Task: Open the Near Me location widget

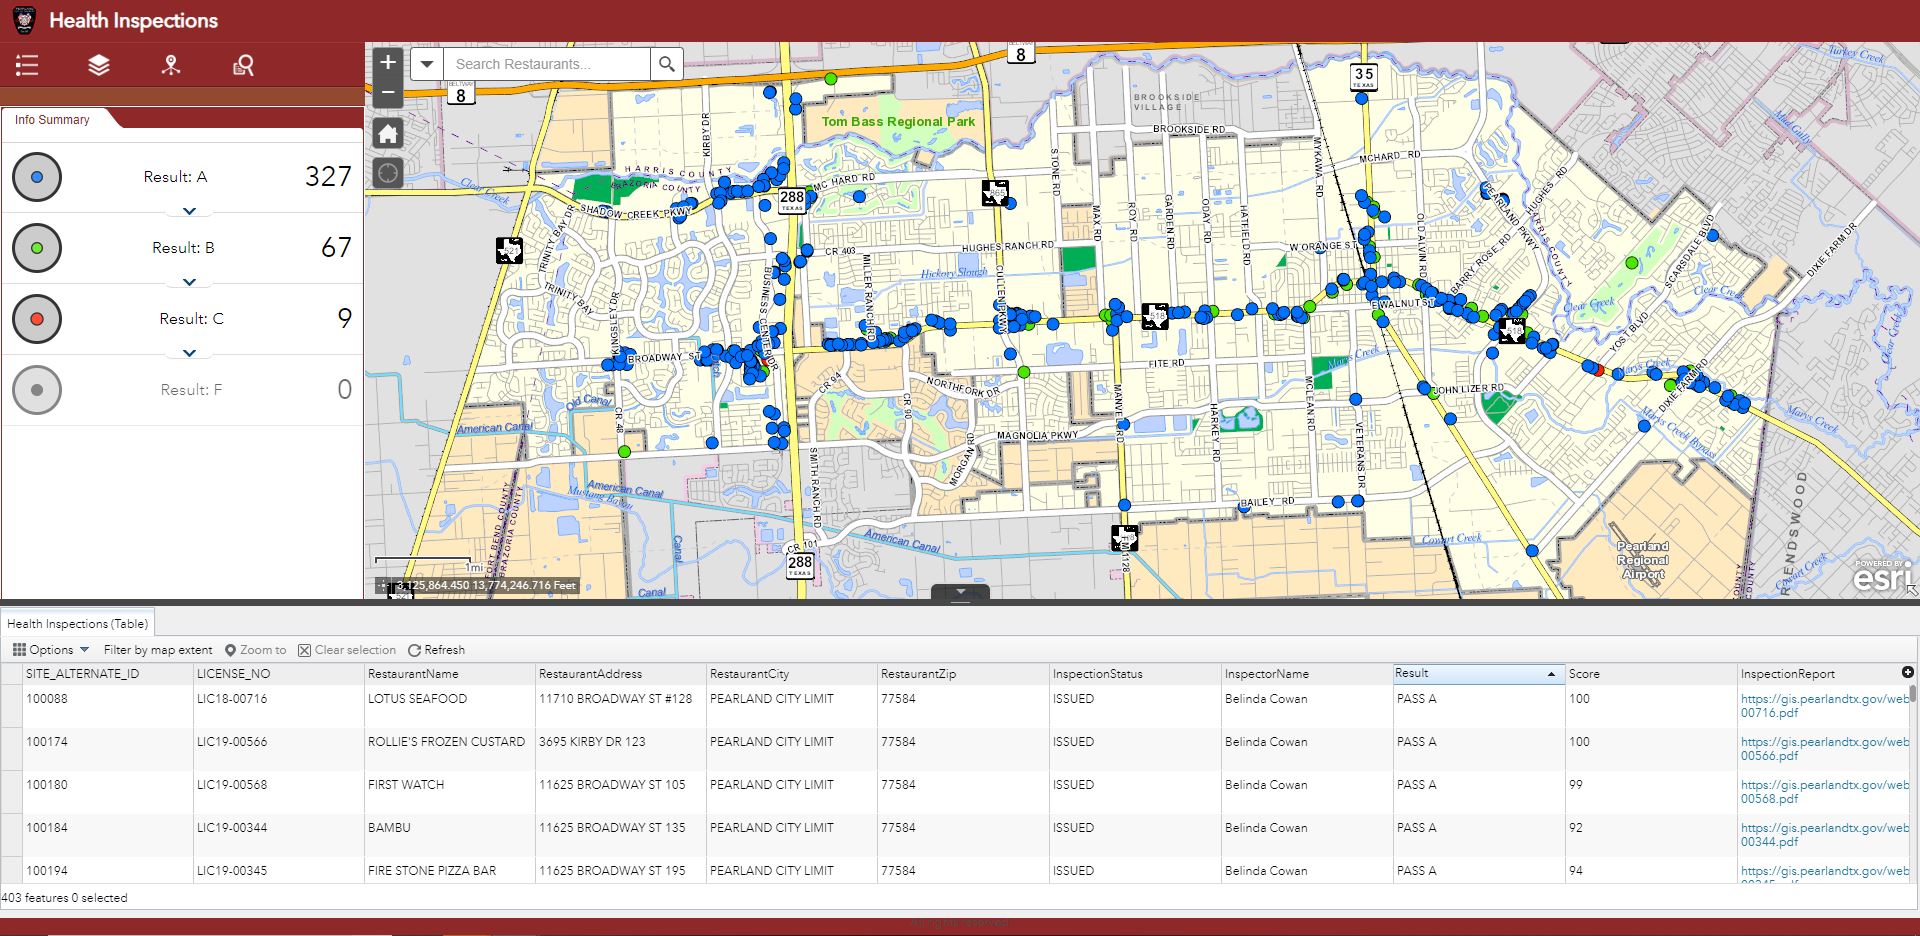Action: (x=171, y=66)
